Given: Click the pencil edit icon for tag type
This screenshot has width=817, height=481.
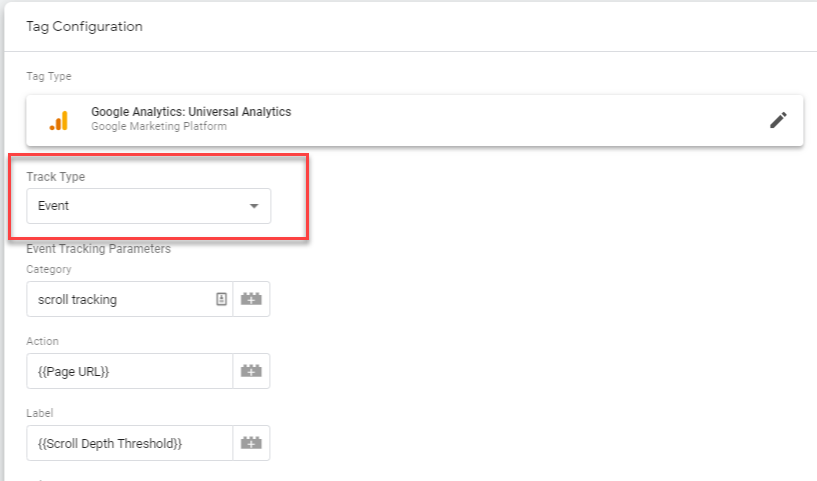Looking at the screenshot, I should pyautogui.click(x=778, y=120).
